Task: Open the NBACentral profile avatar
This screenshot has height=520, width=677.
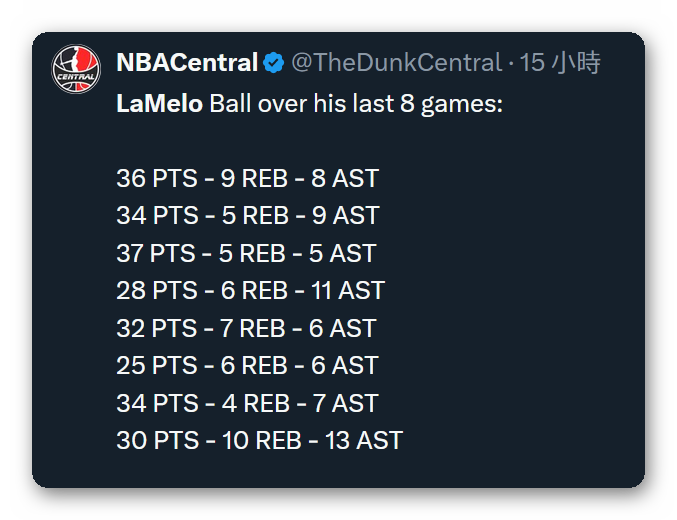Action: 77,65
